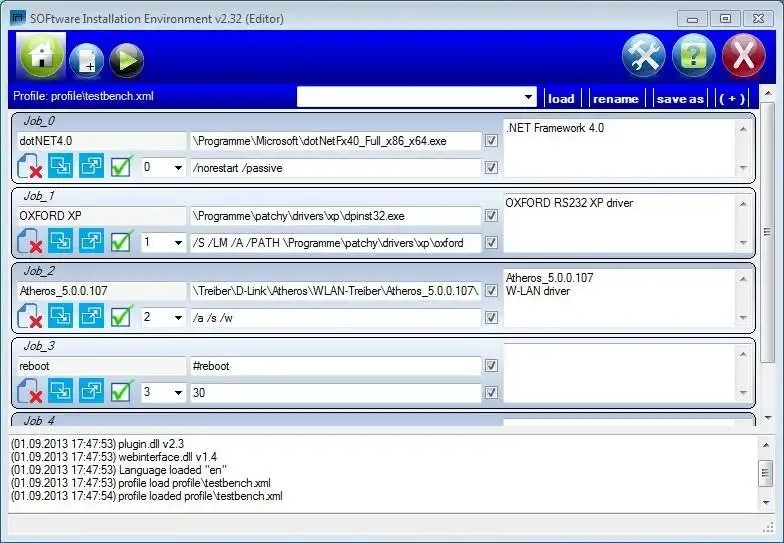Open Job_3 order dropdown showing 3
The image size is (784, 543).
tap(162, 392)
